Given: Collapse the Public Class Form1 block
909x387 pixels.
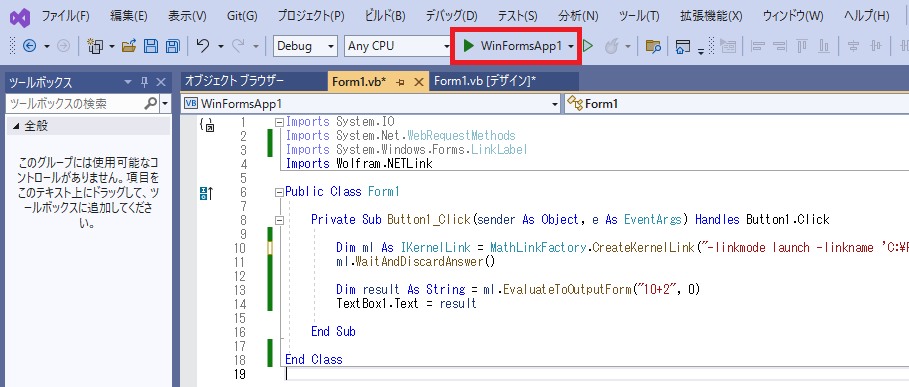Looking at the screenshot, I should (279, 192).
